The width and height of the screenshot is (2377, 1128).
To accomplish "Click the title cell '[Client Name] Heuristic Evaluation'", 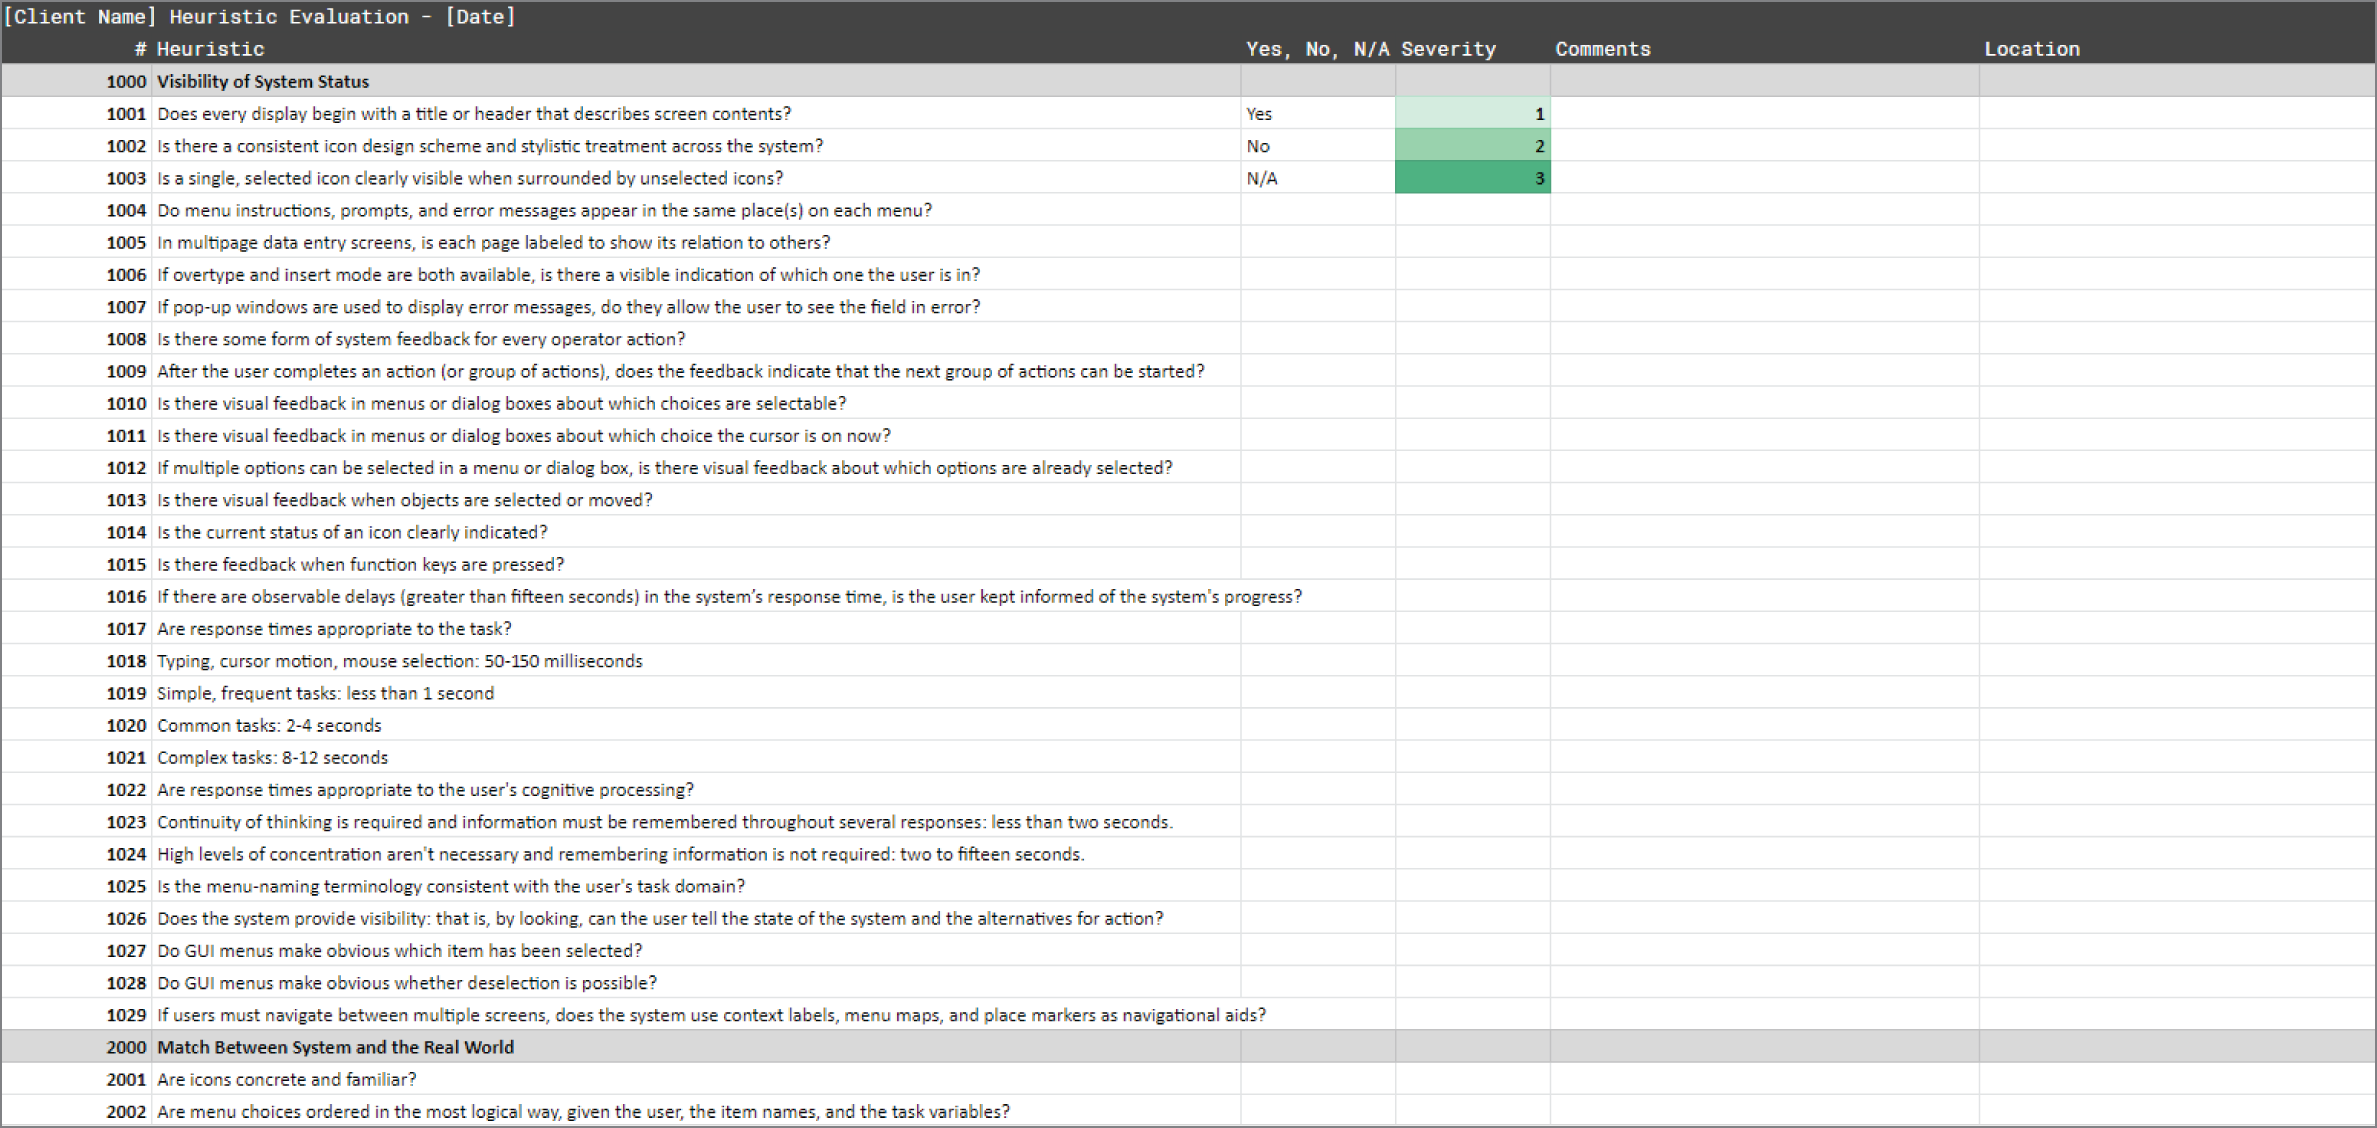I will click(x=260, y=16).
